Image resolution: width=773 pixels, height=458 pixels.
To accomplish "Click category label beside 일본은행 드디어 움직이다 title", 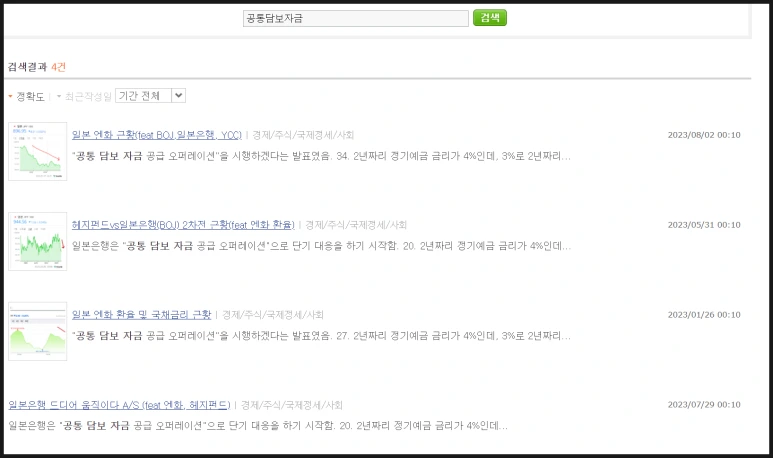I will tap(291, 405).
